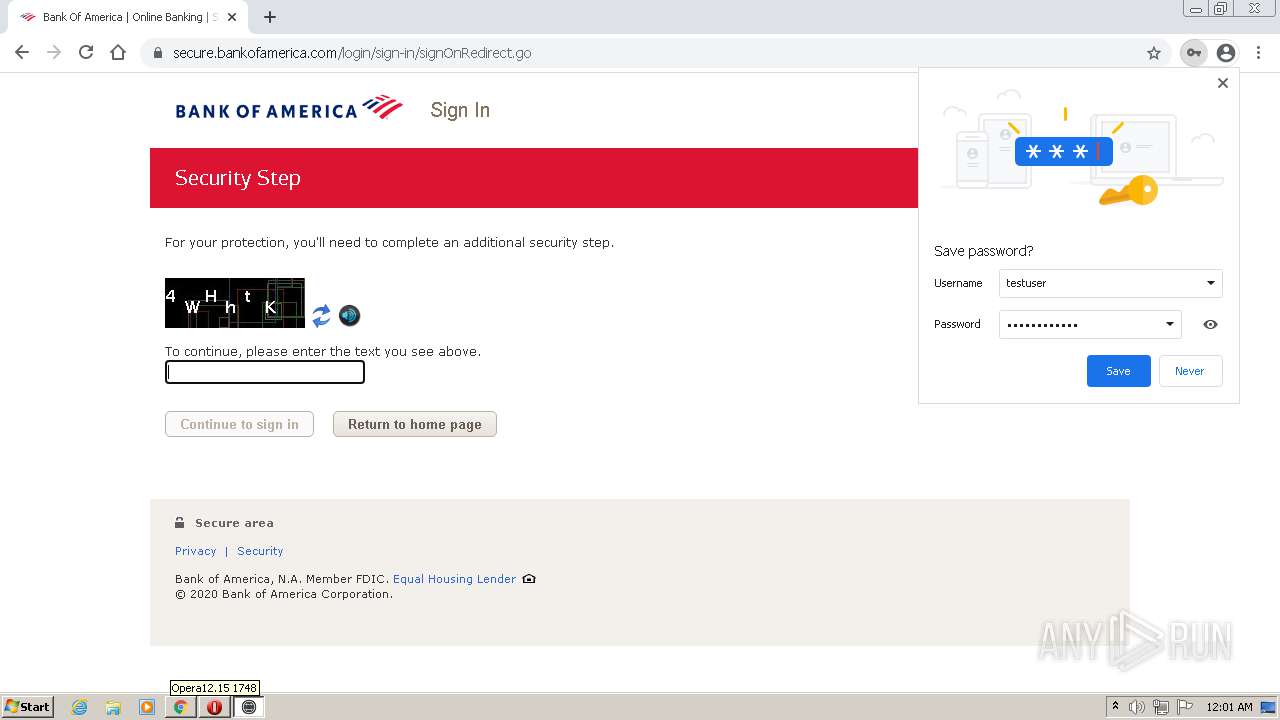Switch to Chrome in taskbar
The width and height of the screenshot is (1280, 720).
click(181, 707)
